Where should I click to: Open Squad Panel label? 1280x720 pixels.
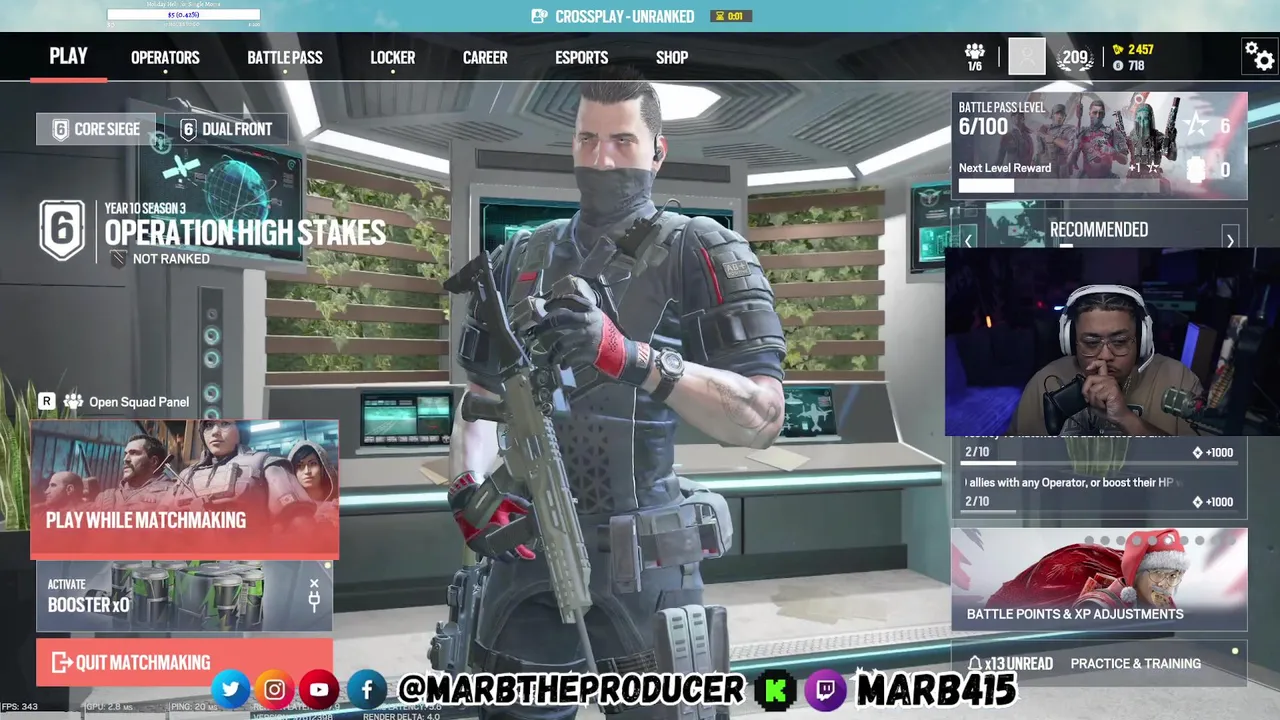tap(139, 402)
